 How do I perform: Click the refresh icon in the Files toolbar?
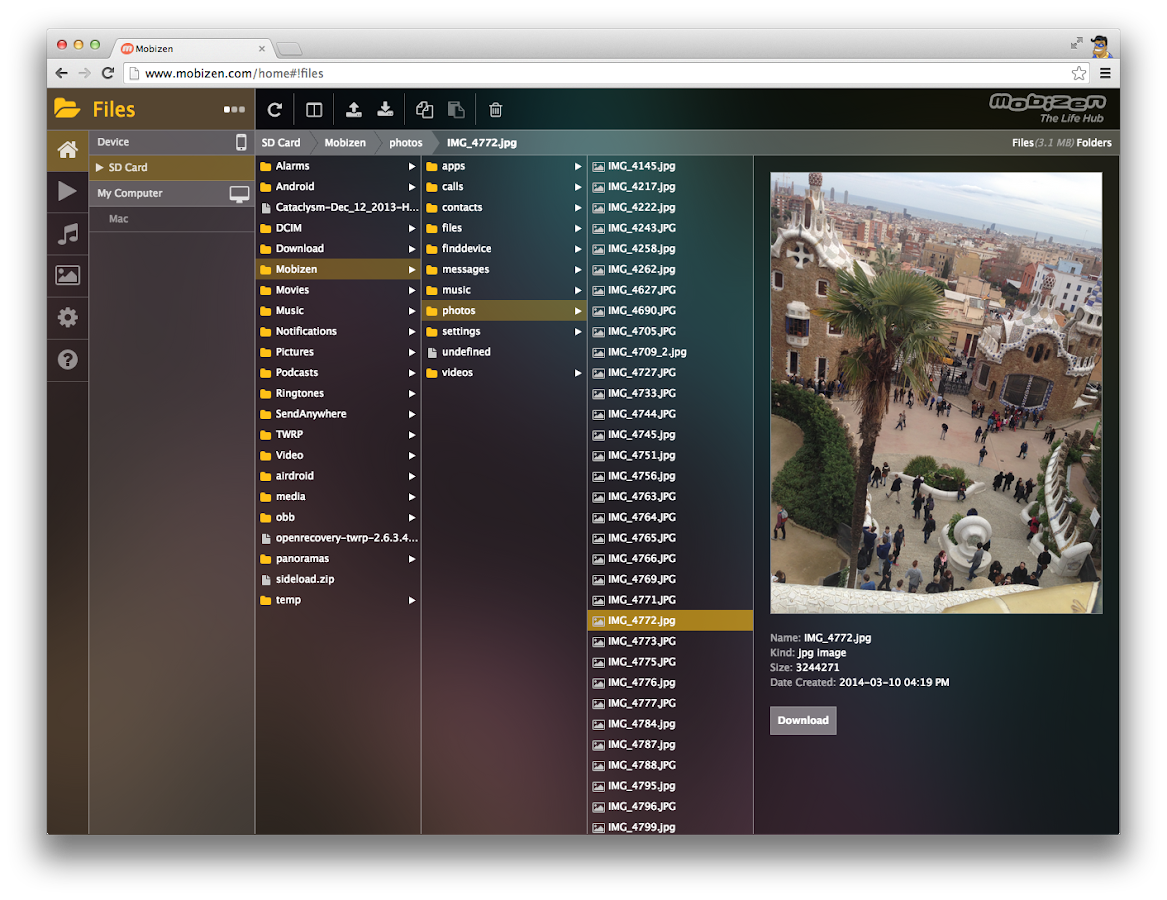pos(274,110)
